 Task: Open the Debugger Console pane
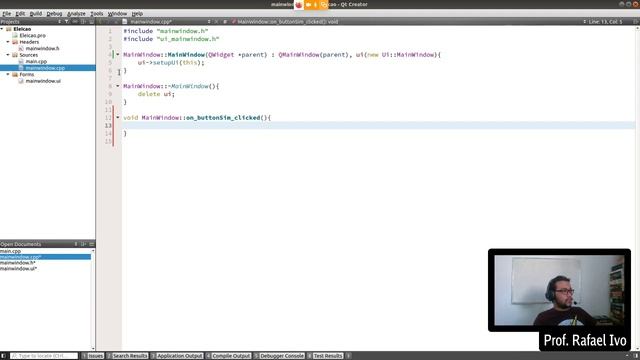pos(279,356)
